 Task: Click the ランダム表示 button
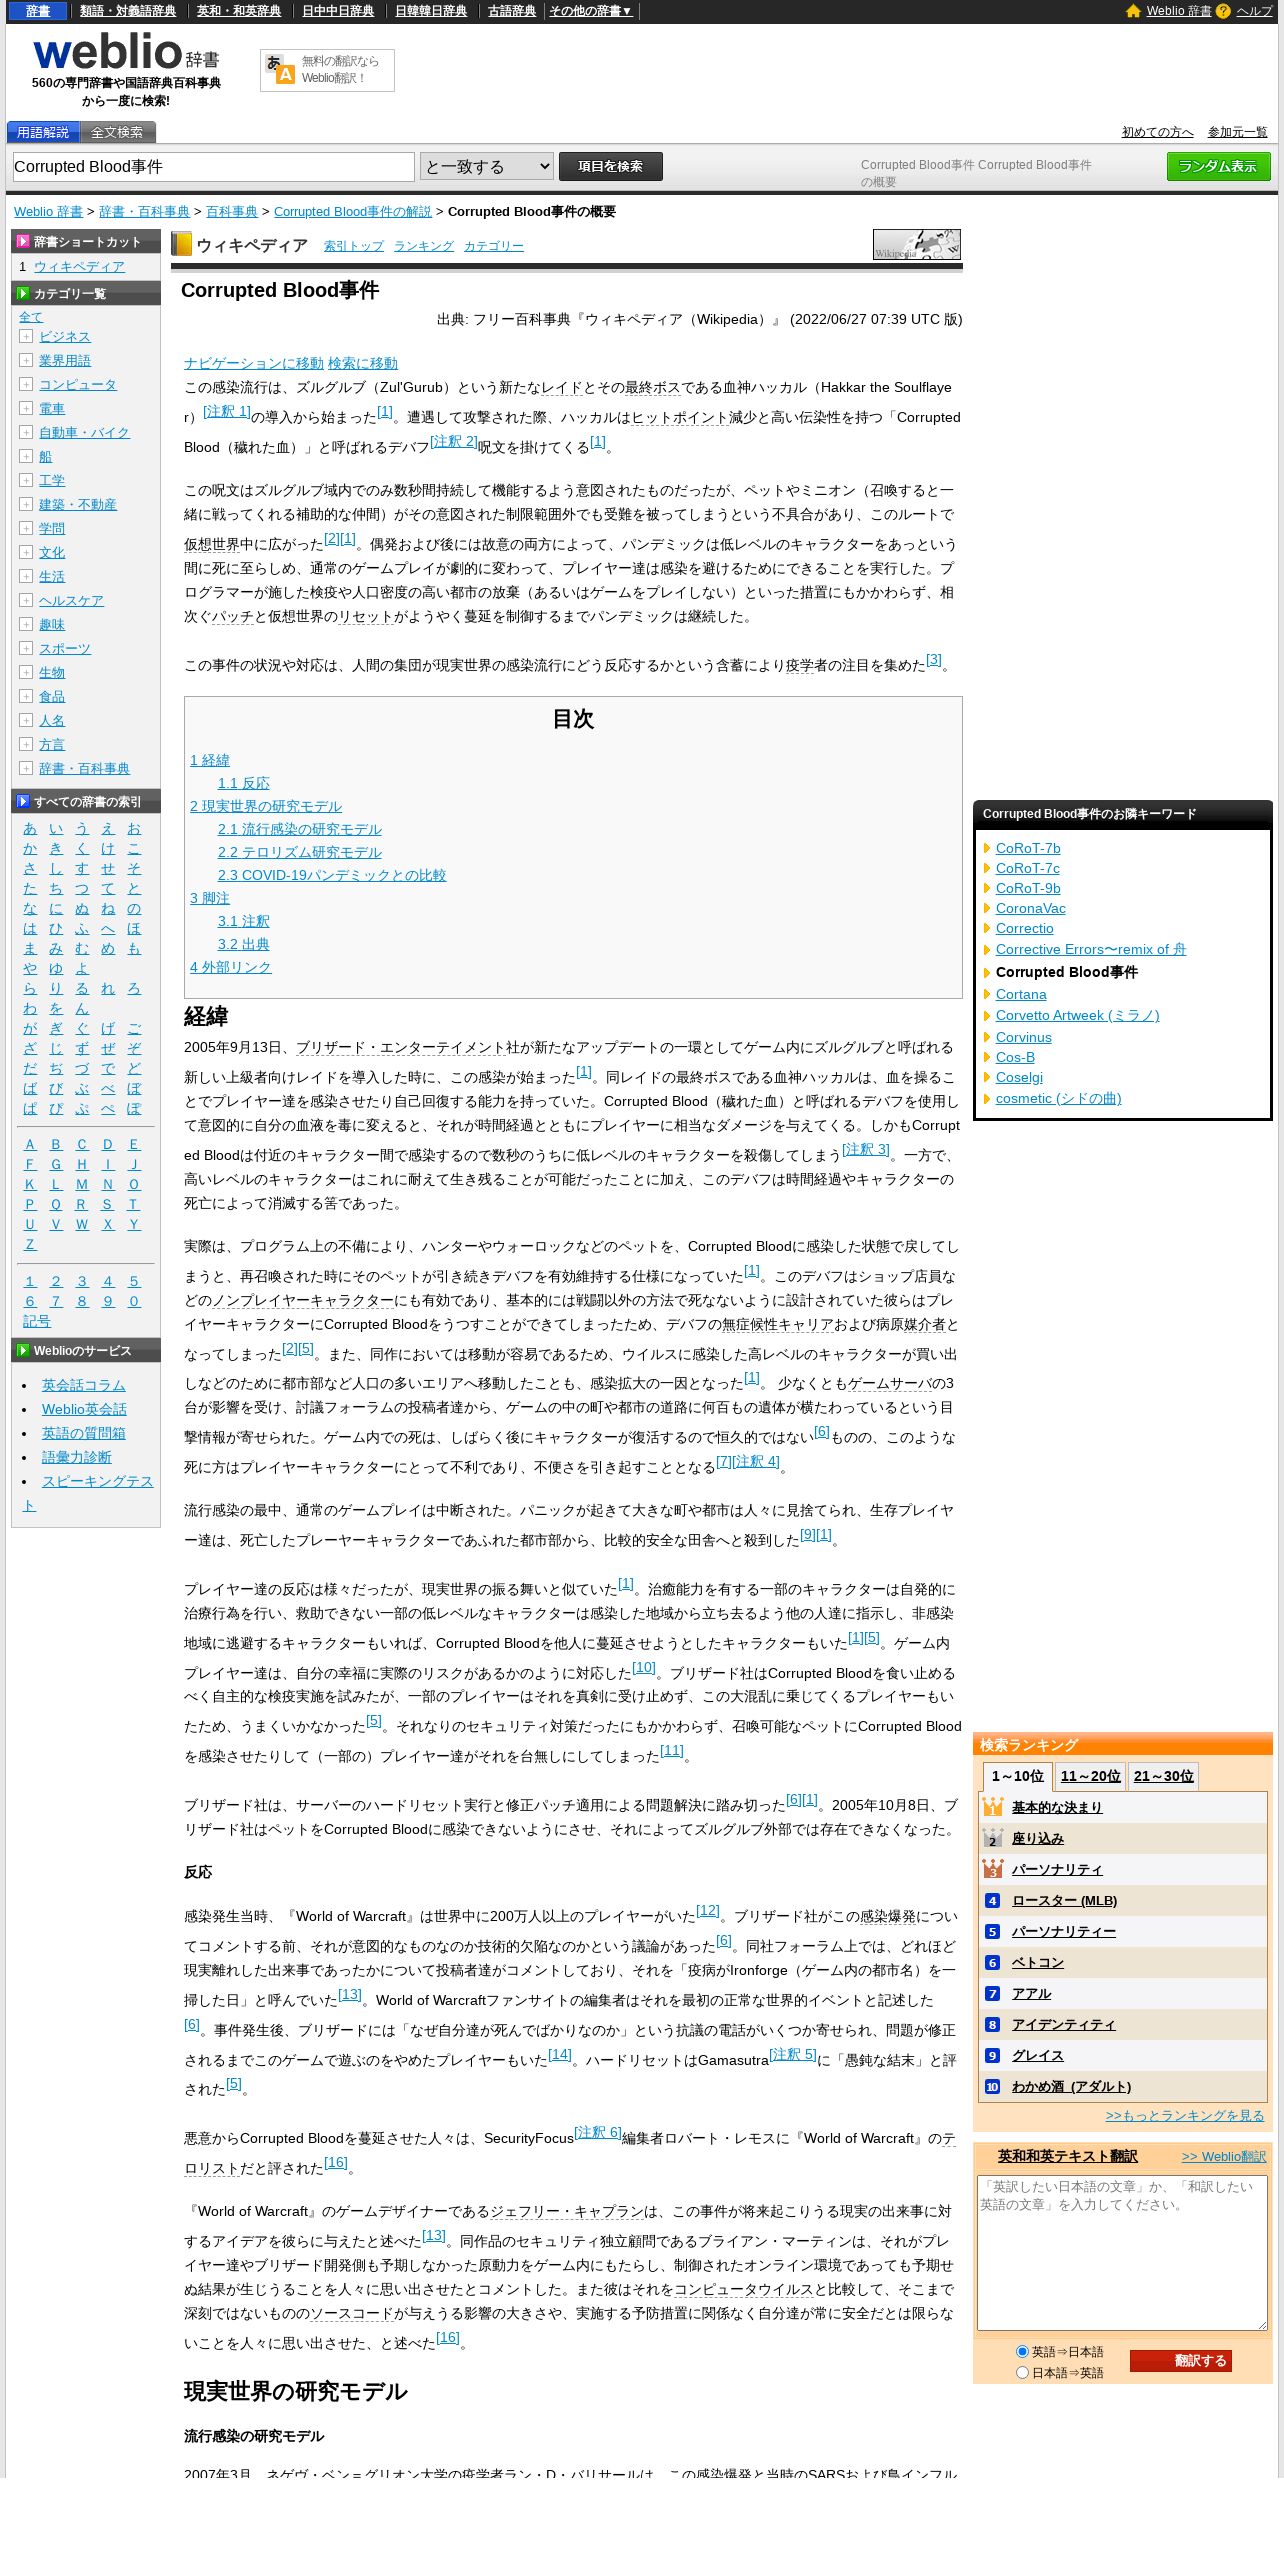click(x=1218, y=166)
